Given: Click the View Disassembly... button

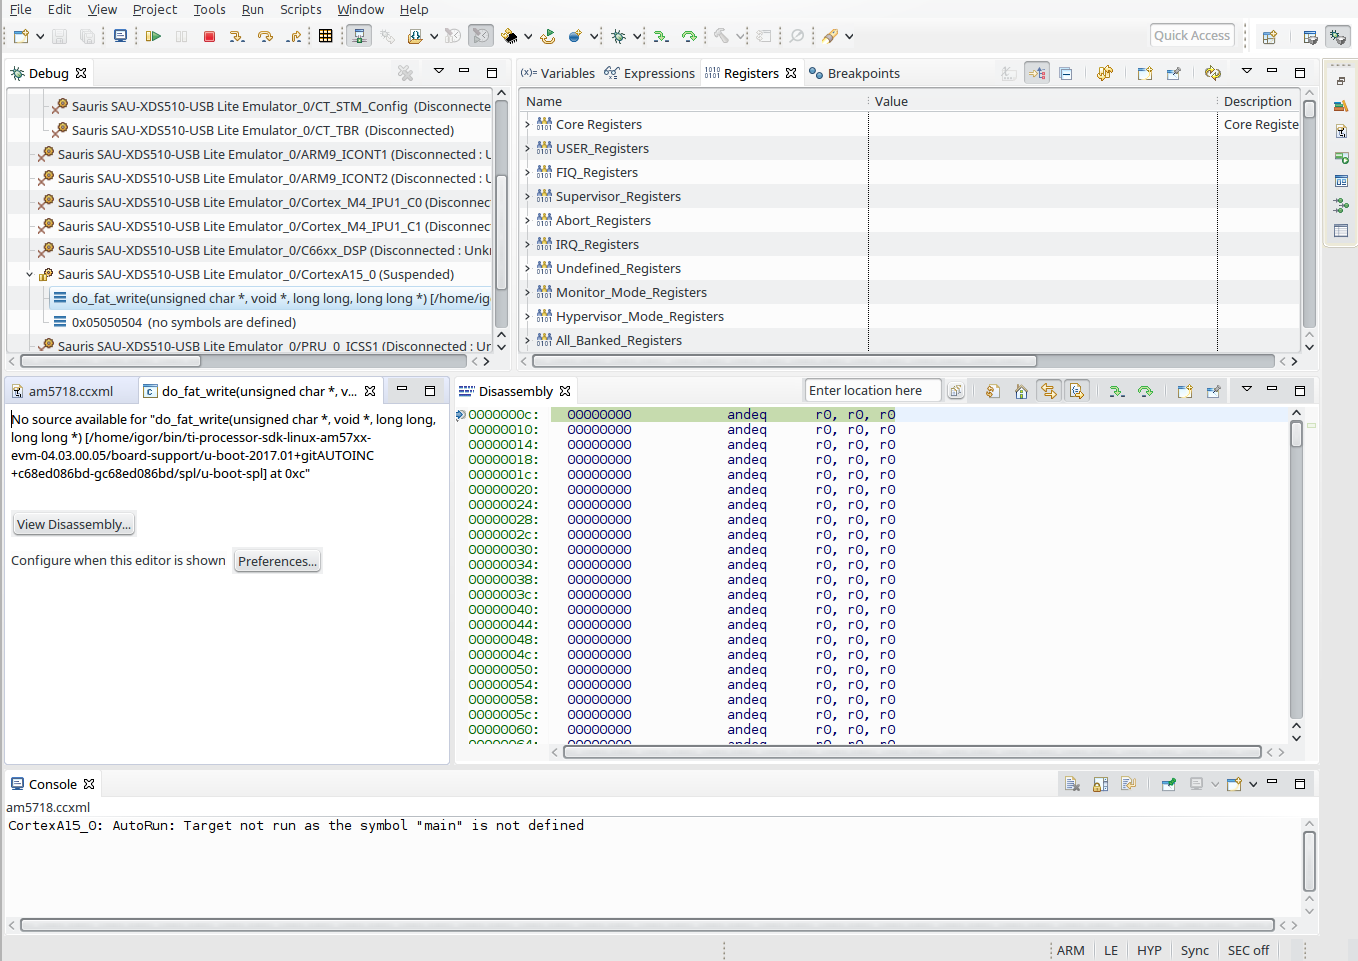Looking at the screenshot, I should tap(73, 524).
